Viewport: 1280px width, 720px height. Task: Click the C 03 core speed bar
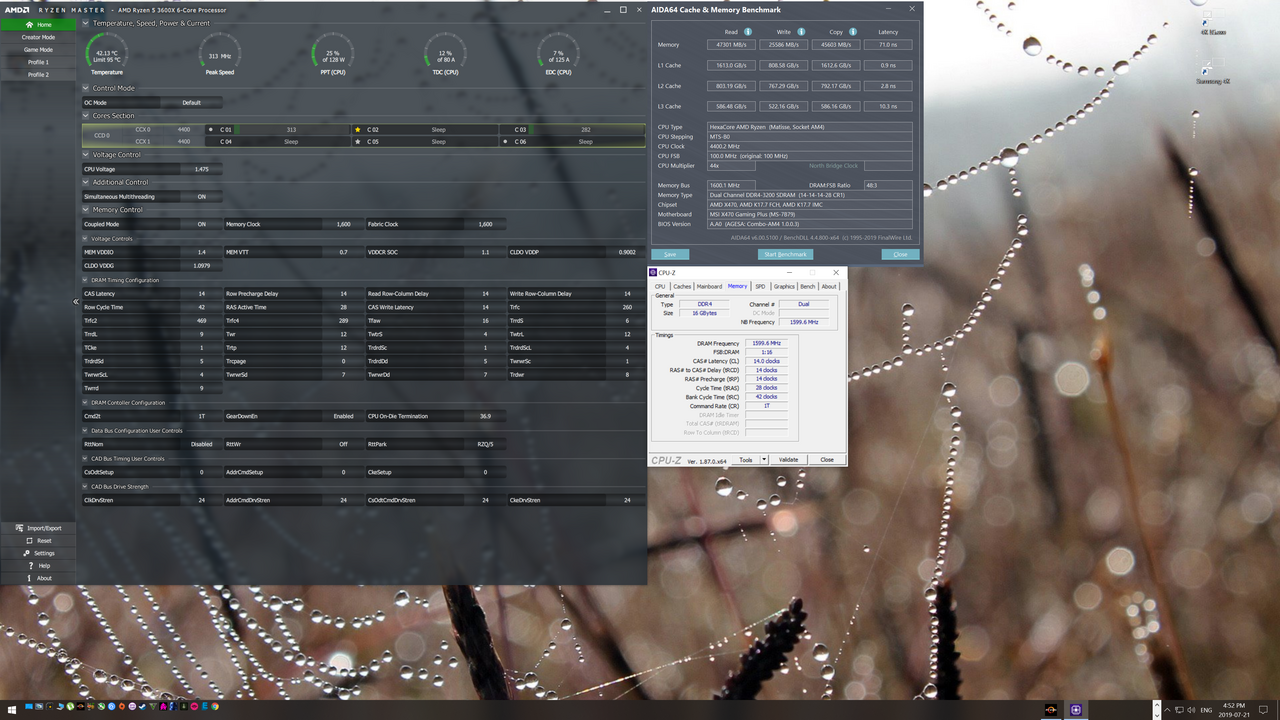(x=586, y=130)
